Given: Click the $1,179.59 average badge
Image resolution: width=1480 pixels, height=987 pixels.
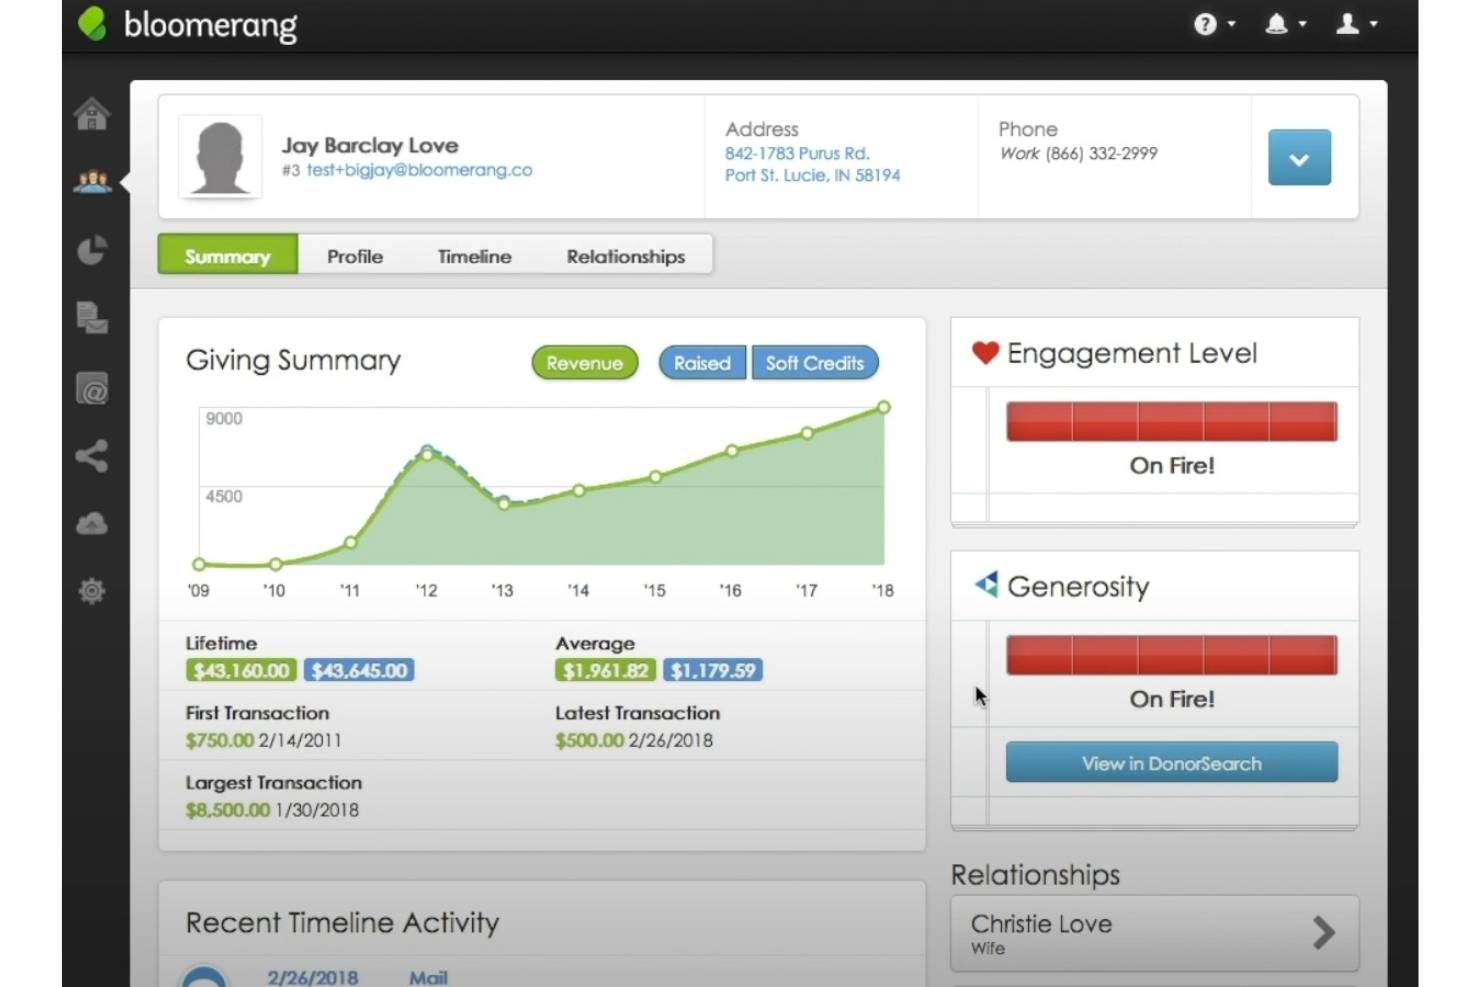Looking at the screenshot, I should [712, 671].
